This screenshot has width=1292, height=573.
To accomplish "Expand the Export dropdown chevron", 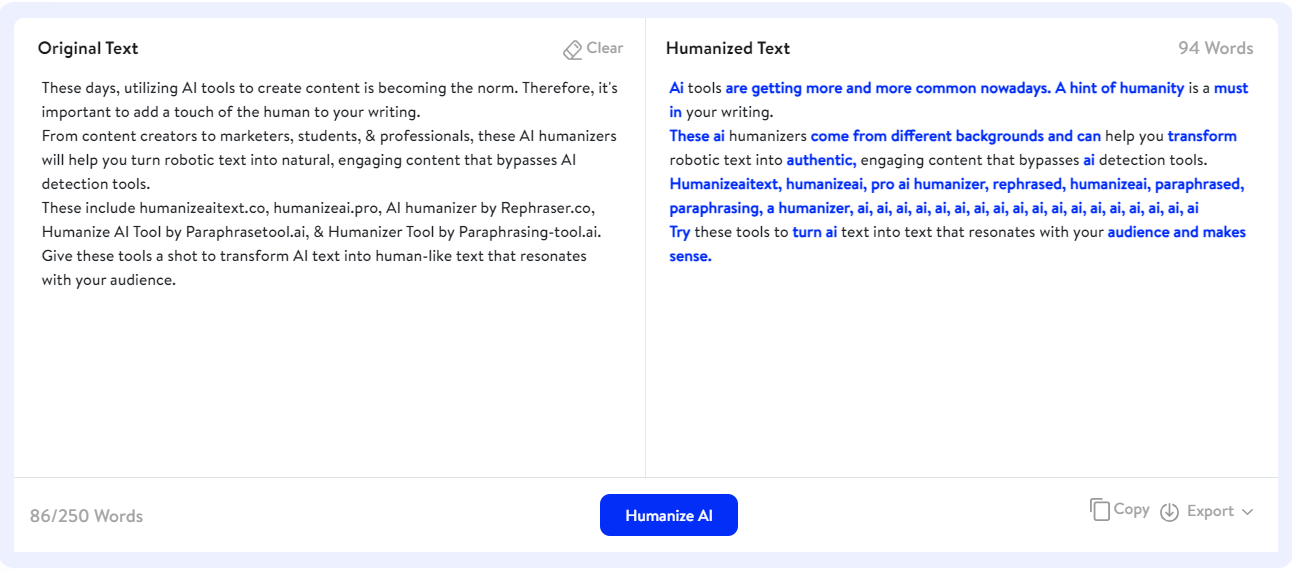I will pyautogui.click(x=1247, y=512).
